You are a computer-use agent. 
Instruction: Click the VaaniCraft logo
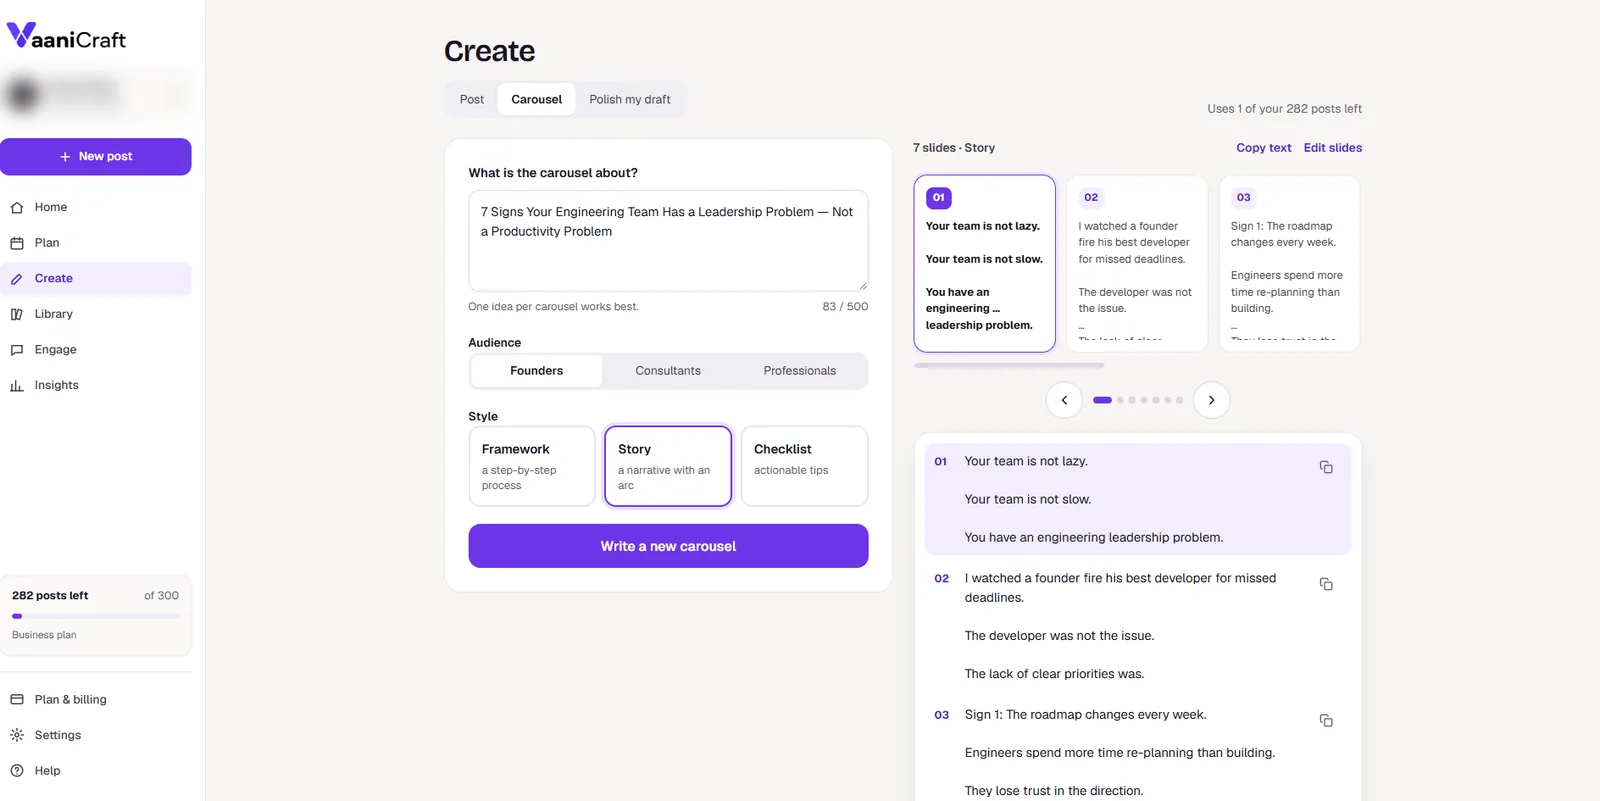[67, 37]
